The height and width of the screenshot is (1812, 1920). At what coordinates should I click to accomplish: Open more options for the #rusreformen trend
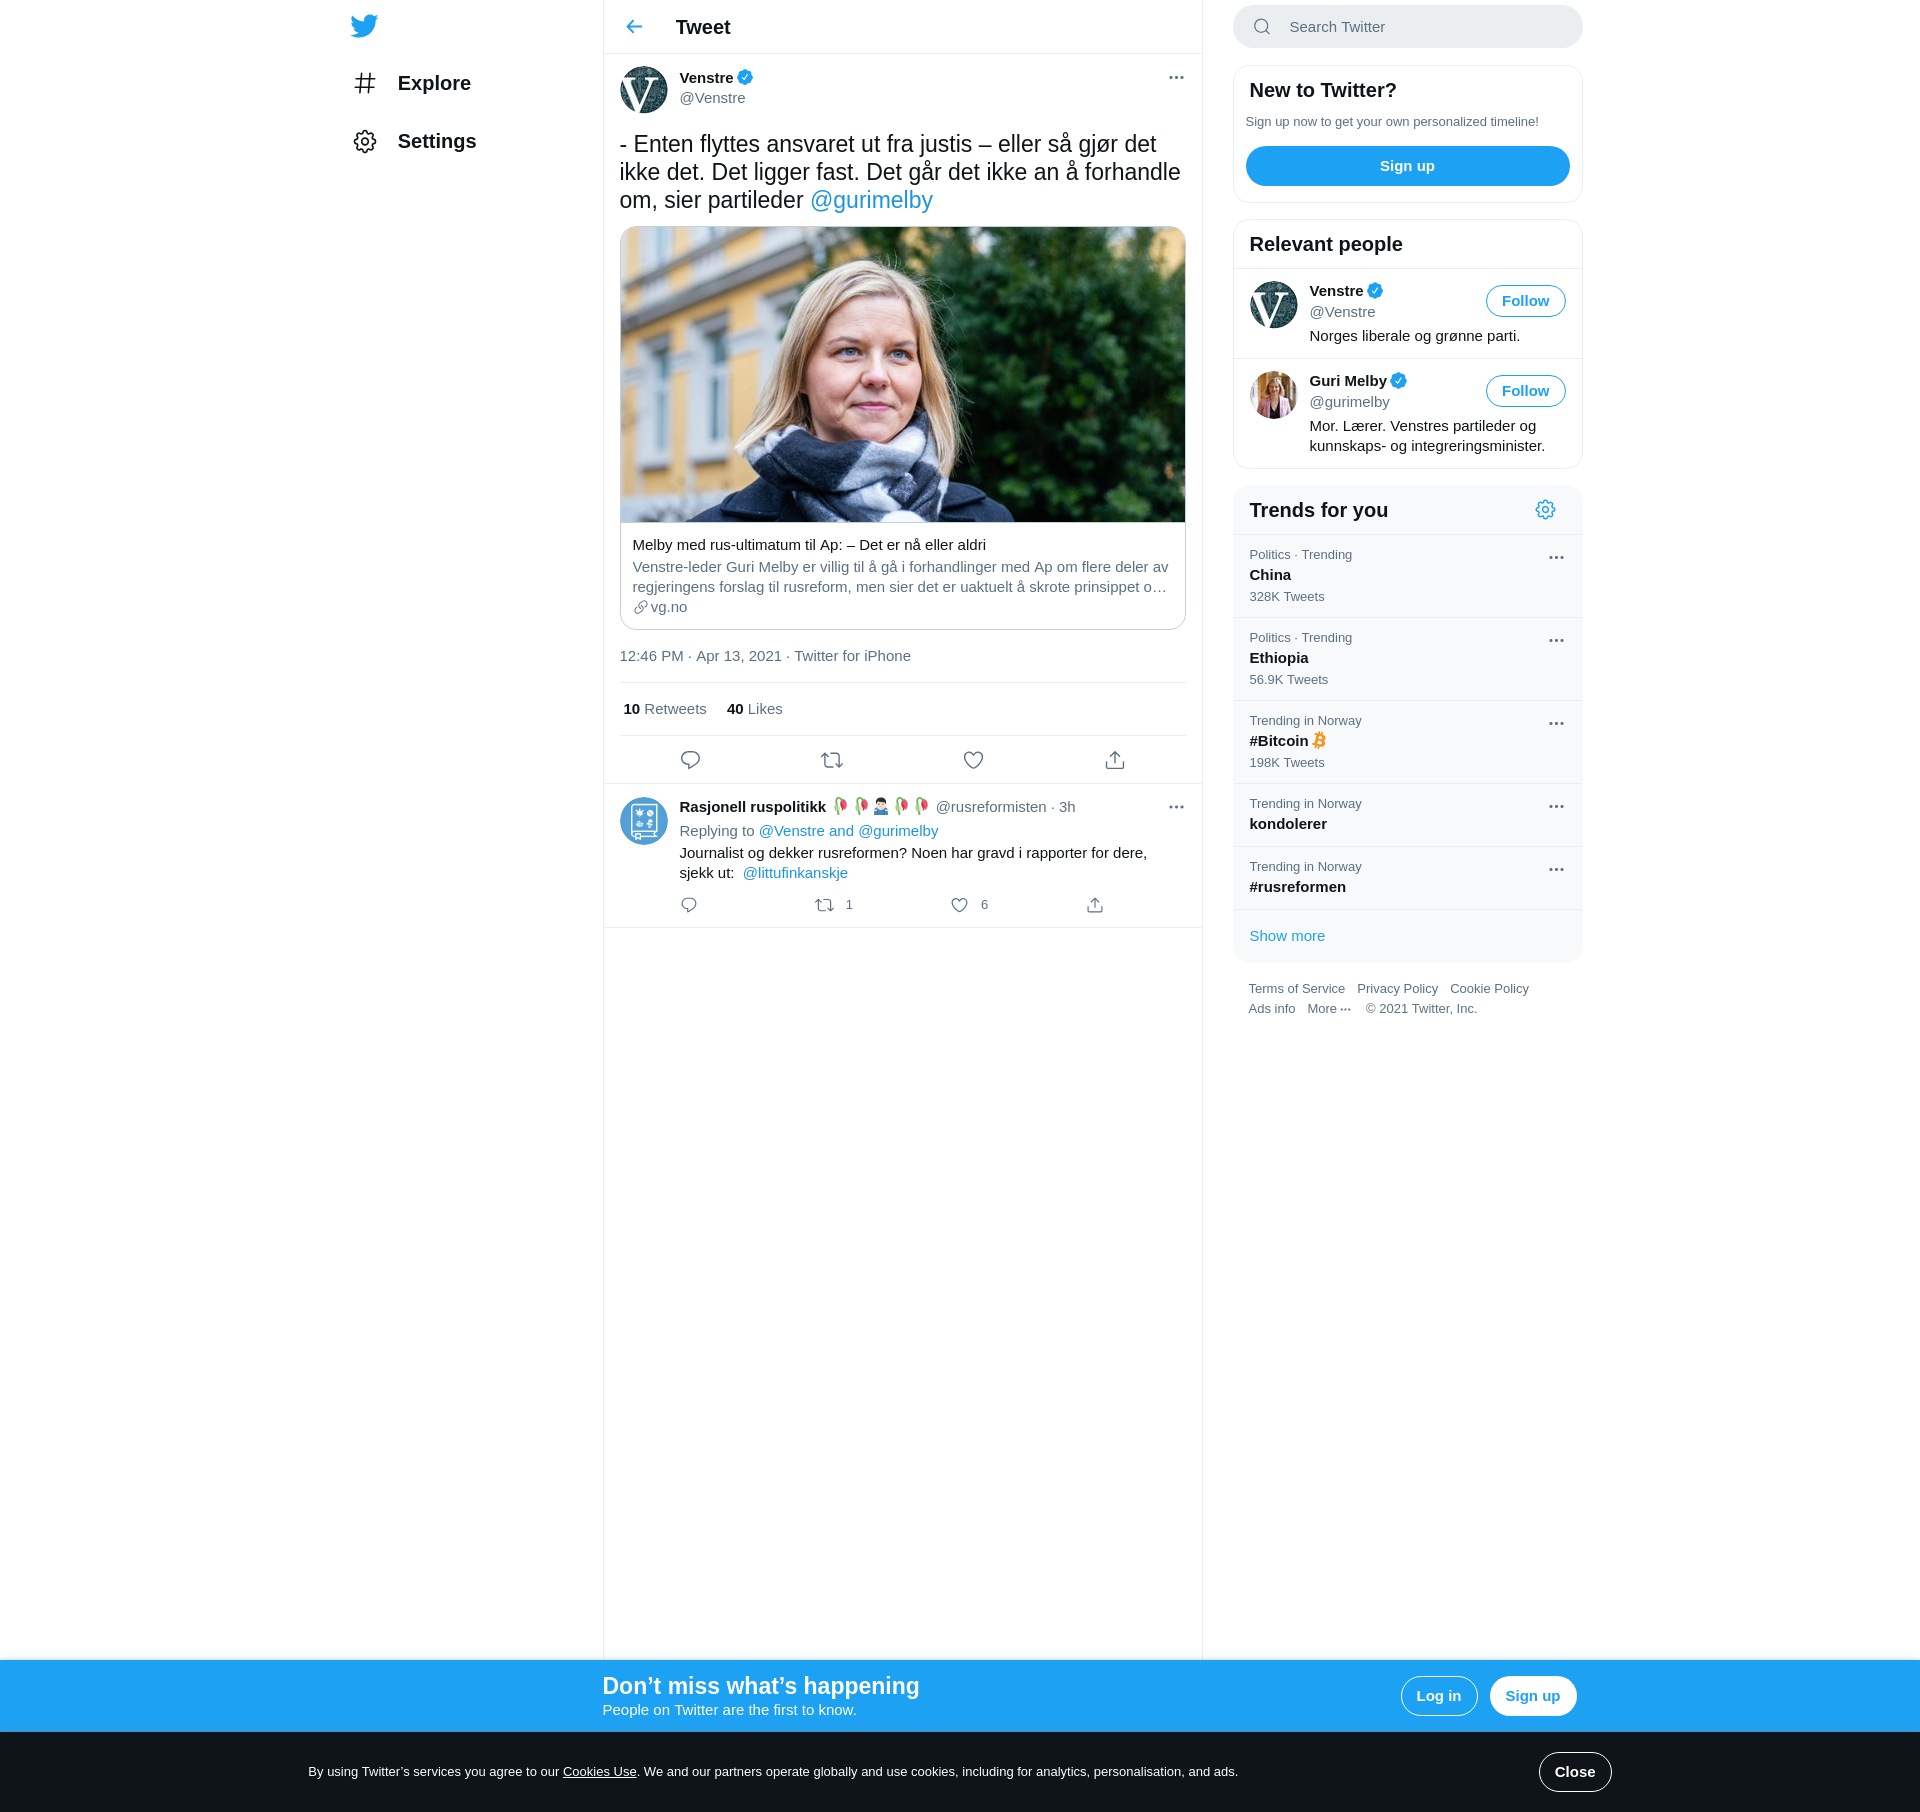(1556, 870)
